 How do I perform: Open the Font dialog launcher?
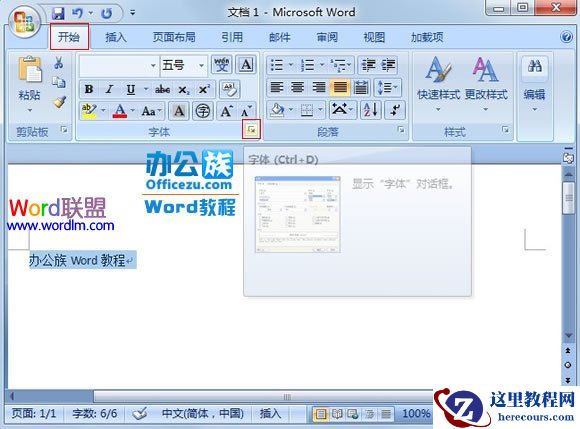[x=251, y=129]
